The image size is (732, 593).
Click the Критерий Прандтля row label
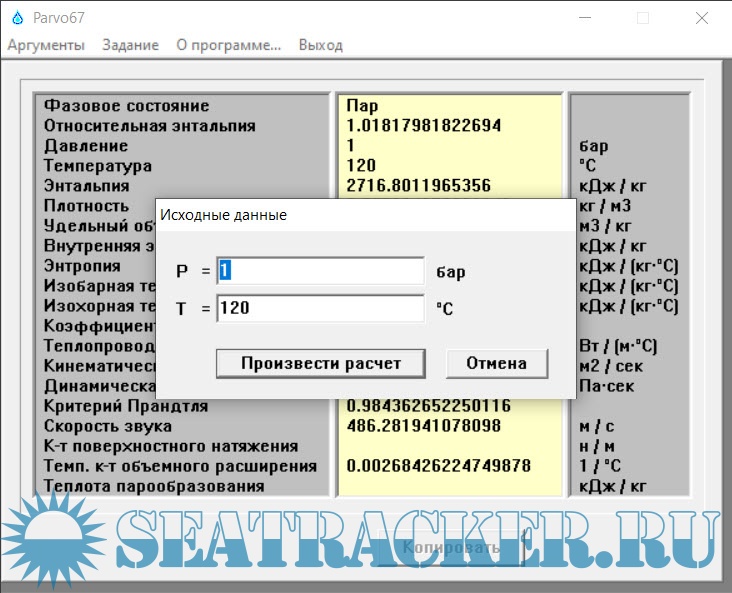pos(126,406)
